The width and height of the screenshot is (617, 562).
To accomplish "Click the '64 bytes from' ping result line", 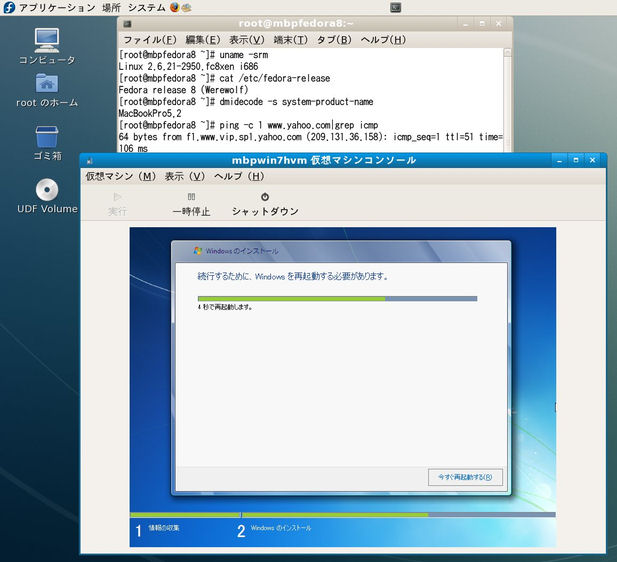I will point(310,137).
